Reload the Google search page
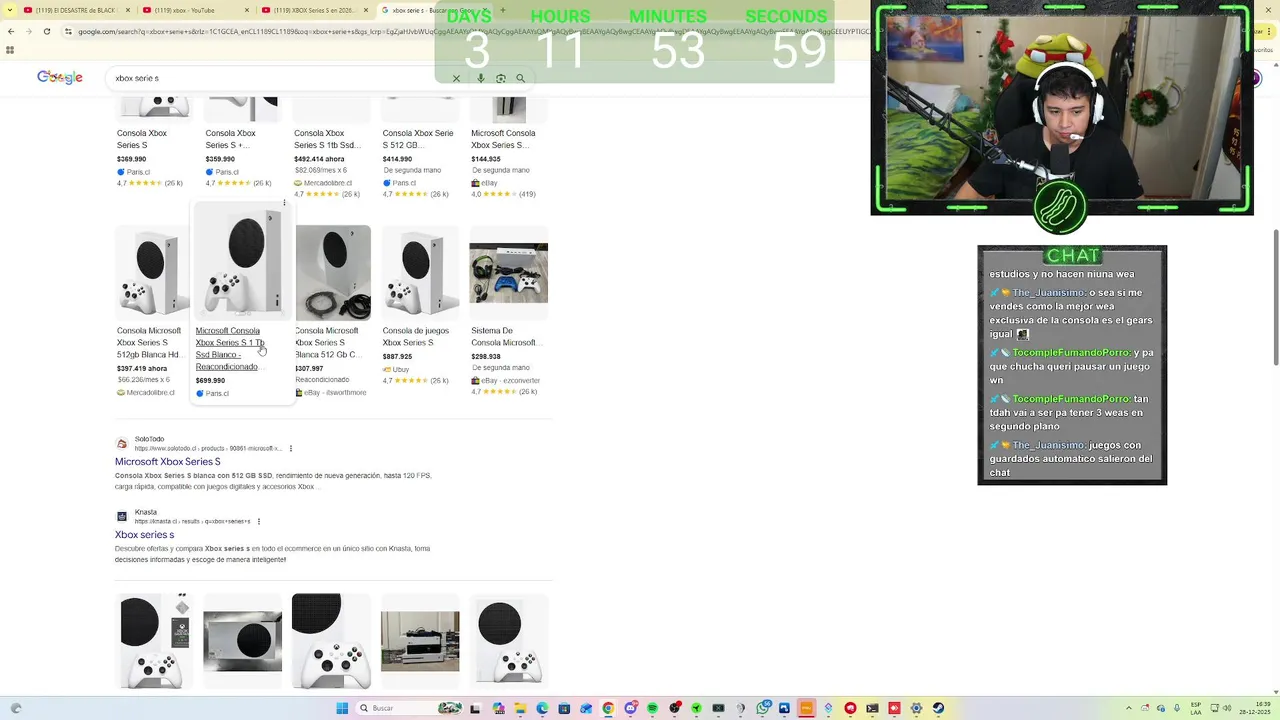1280x720 pixels. (x=47, y=31)
